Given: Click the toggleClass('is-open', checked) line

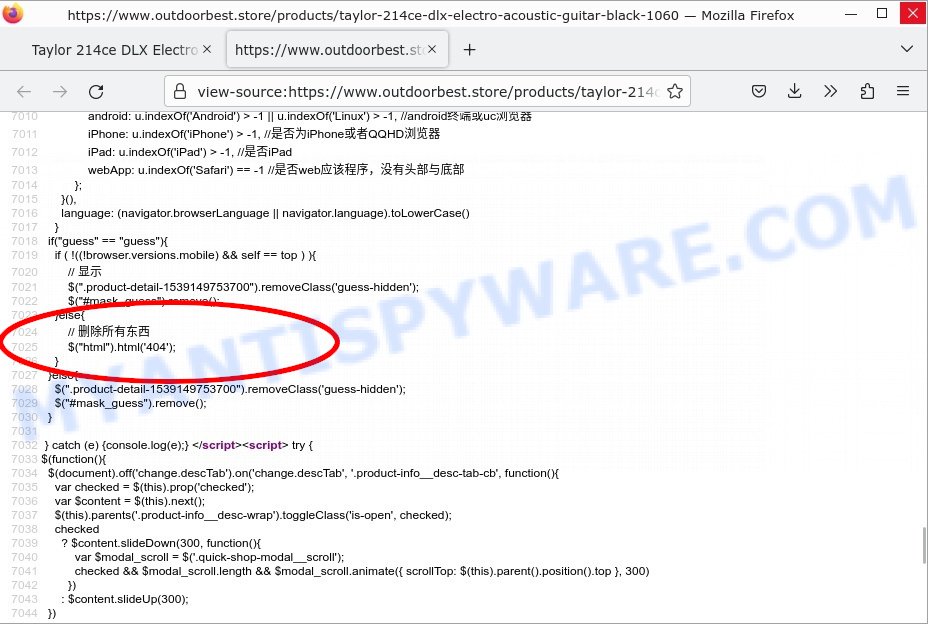Looking at the screenshot, I should pyautogui.click(x=253, y=515).
